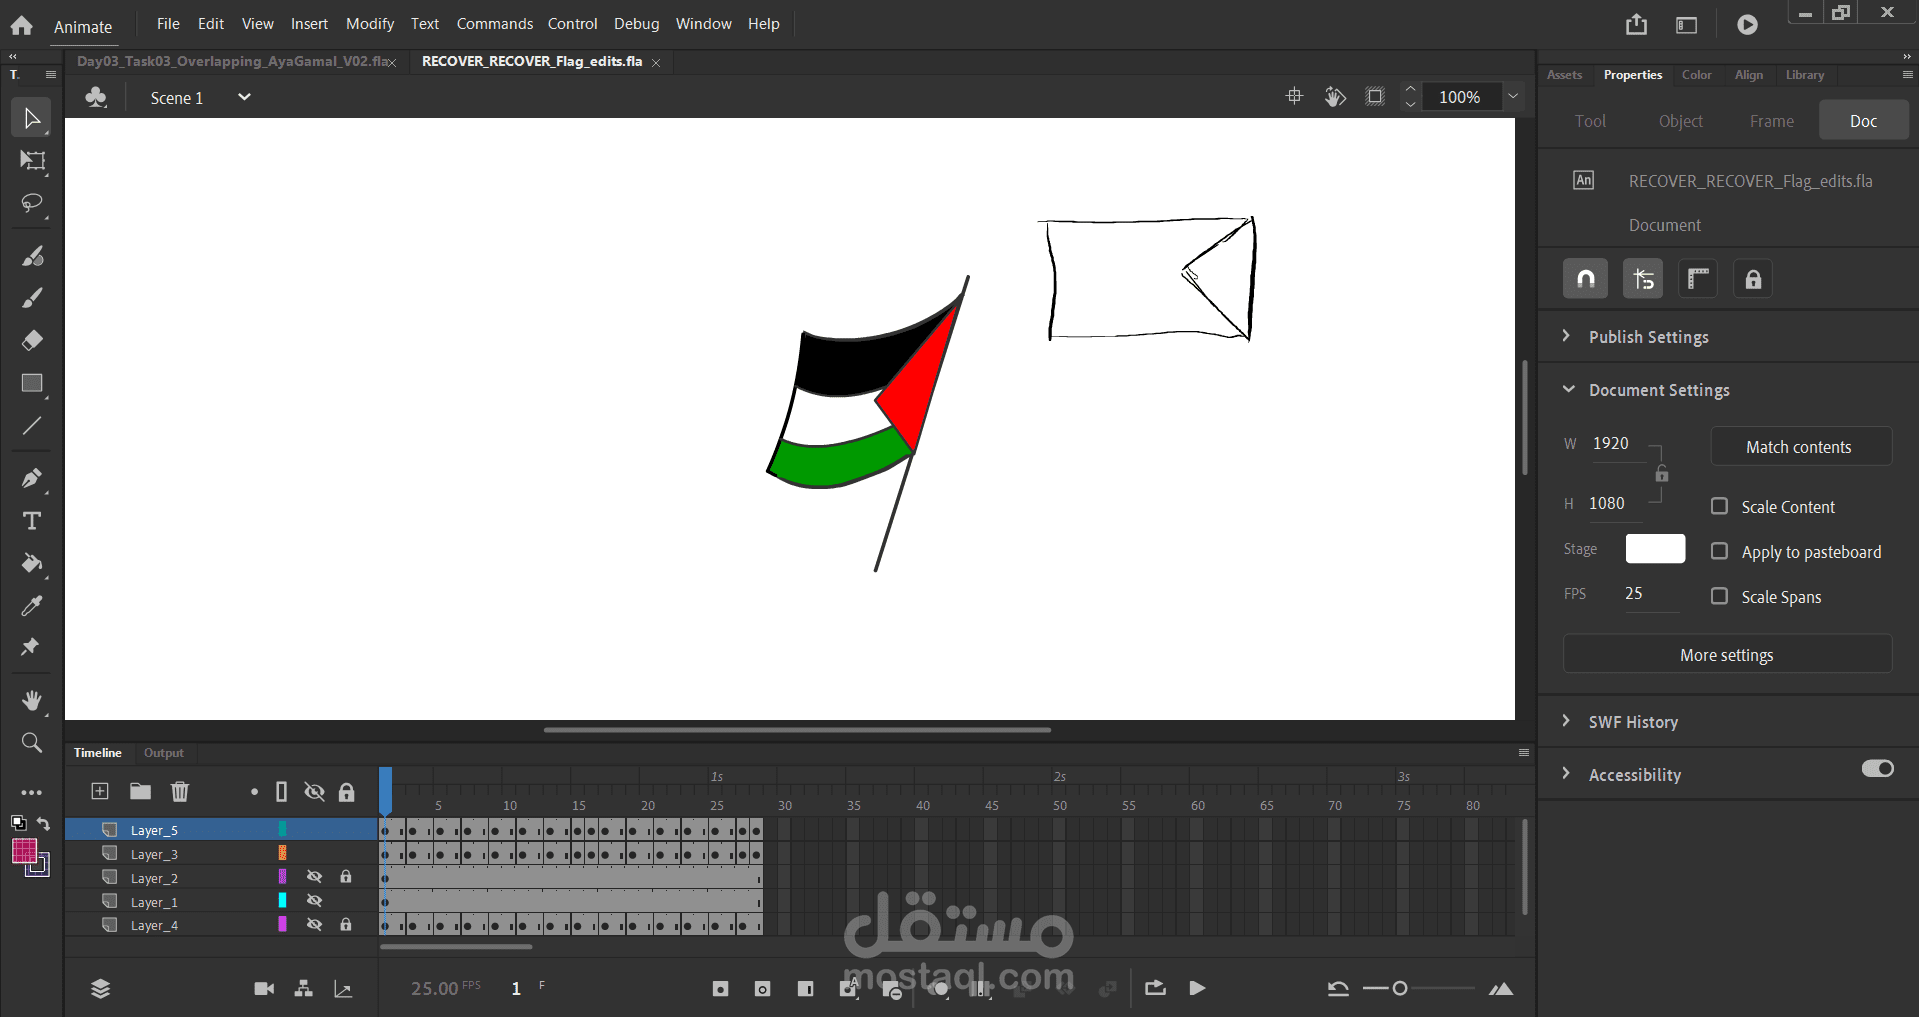Image resolution: width=1919 pixels, height=1017 pixels.
Task: Switch to the Frame properties tab
Action: pos(1771,121)
